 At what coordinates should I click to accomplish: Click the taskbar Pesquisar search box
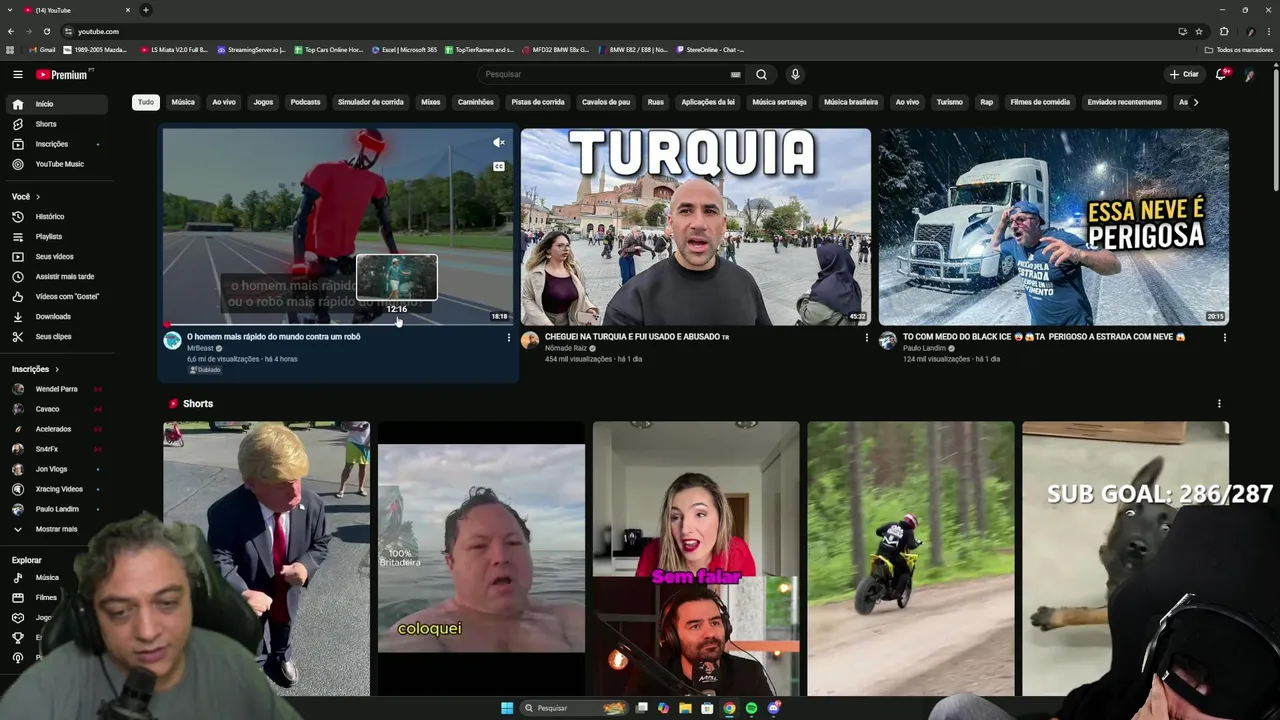point(576,708)
